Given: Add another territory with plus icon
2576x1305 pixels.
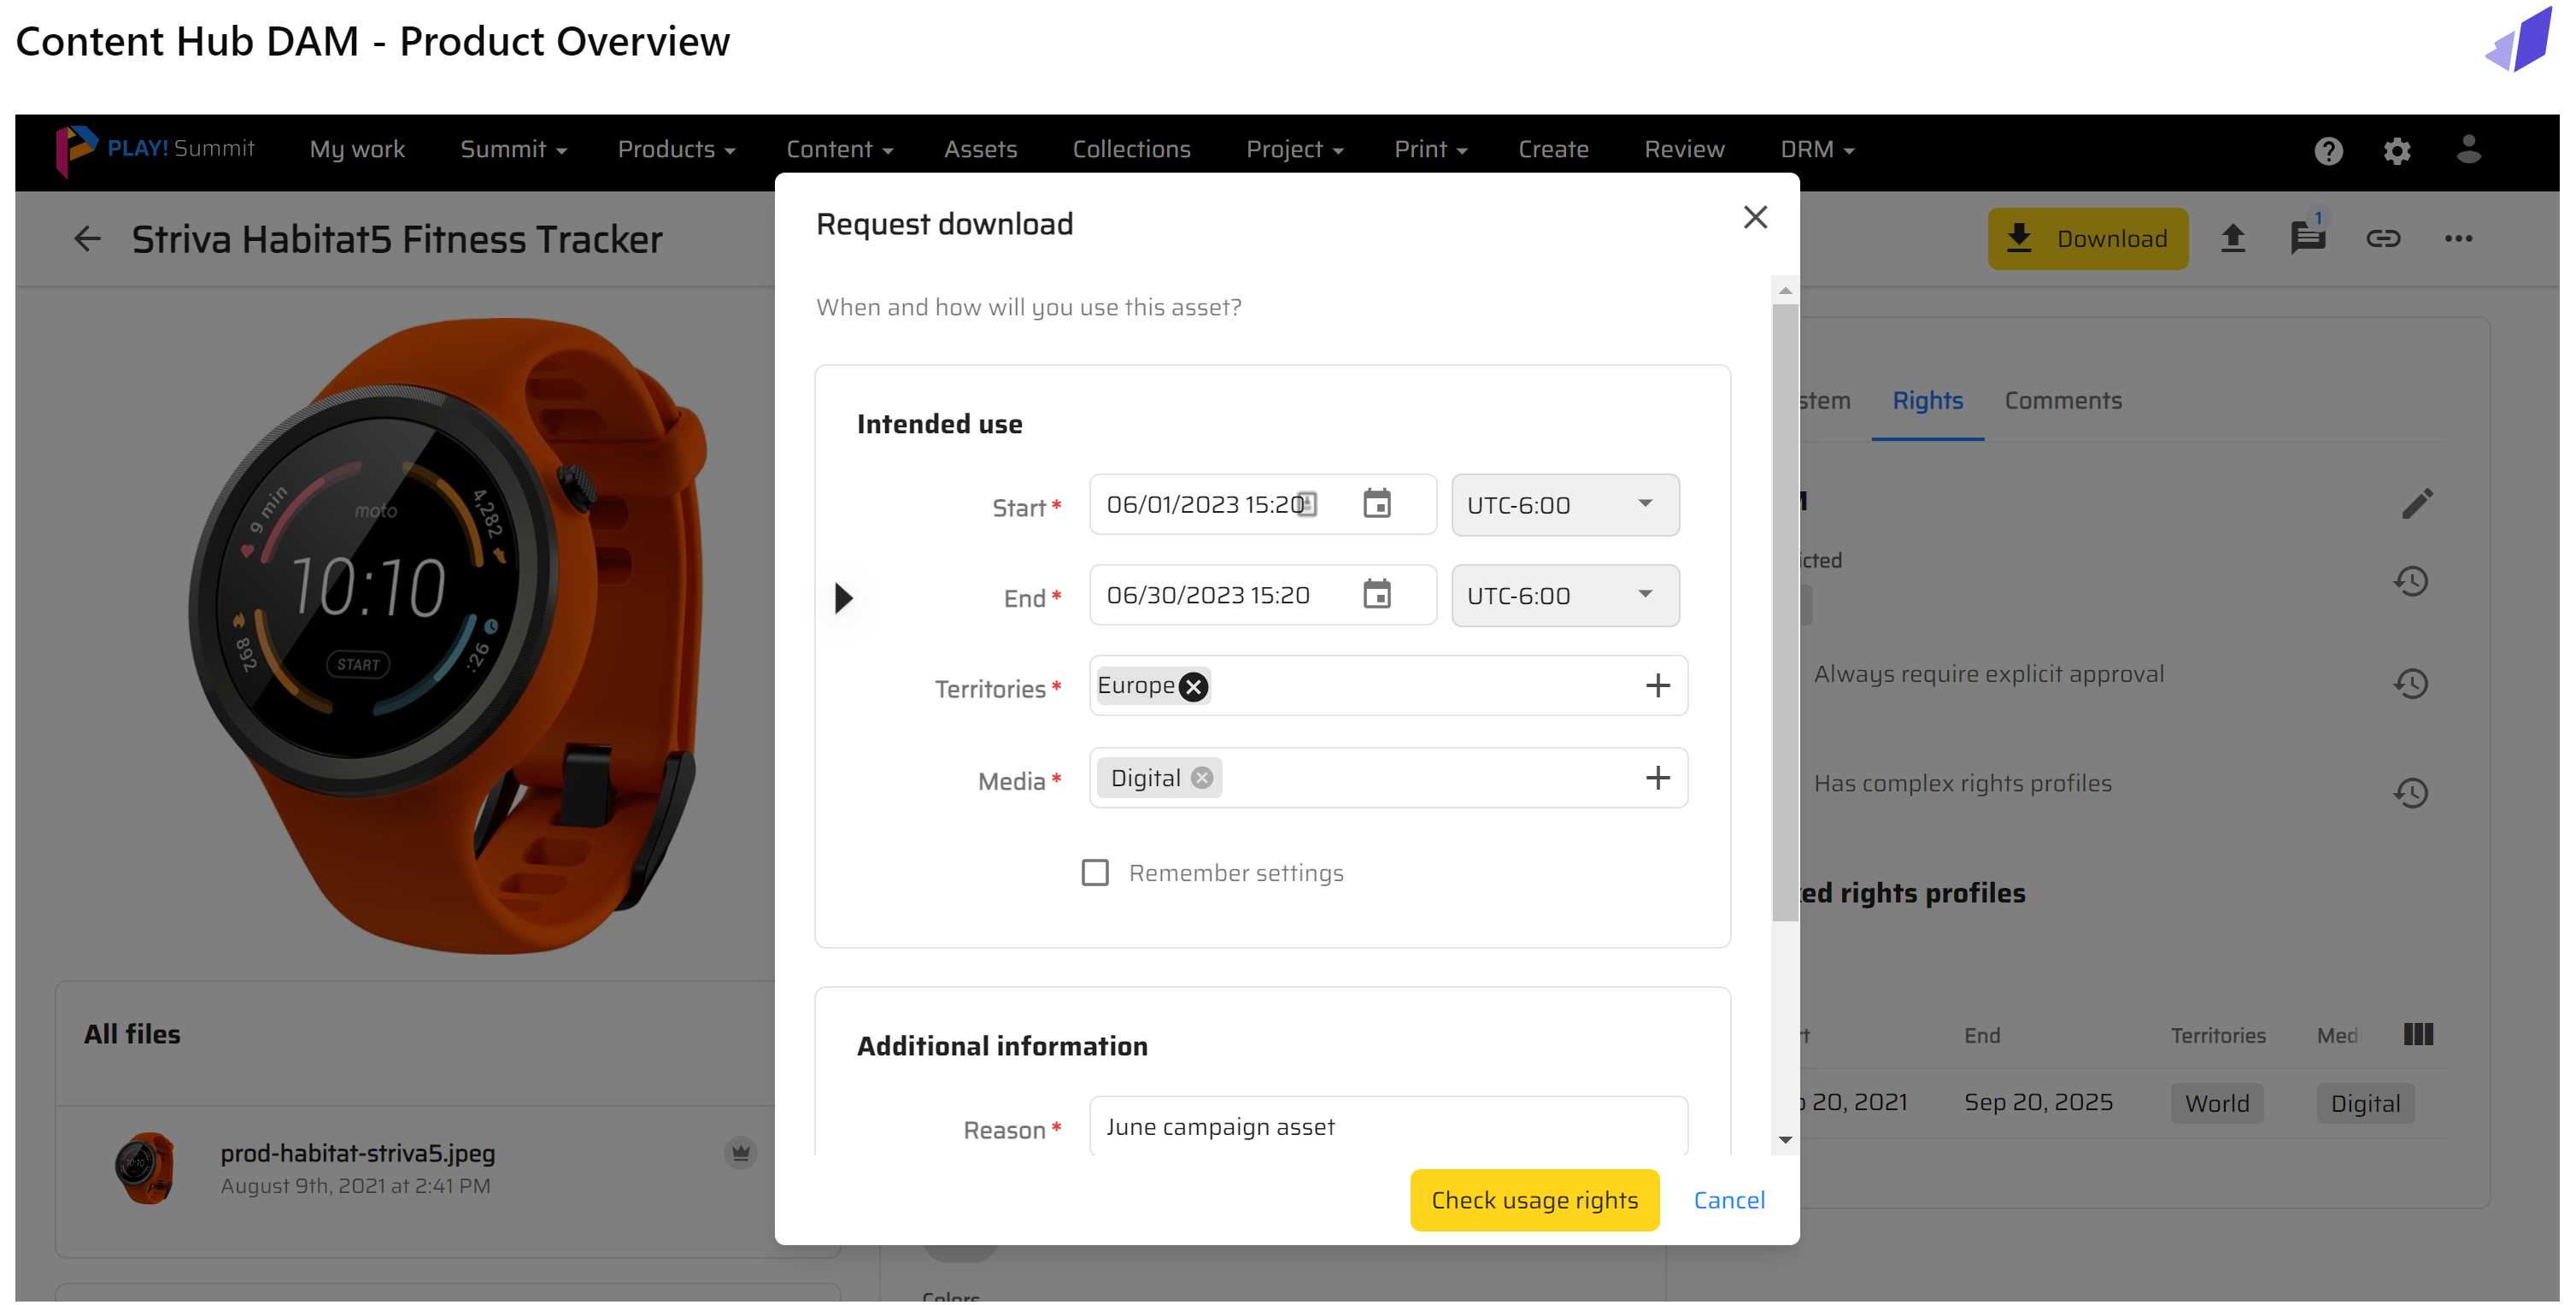Looking at the screenshot, I should pos(1657,686).
